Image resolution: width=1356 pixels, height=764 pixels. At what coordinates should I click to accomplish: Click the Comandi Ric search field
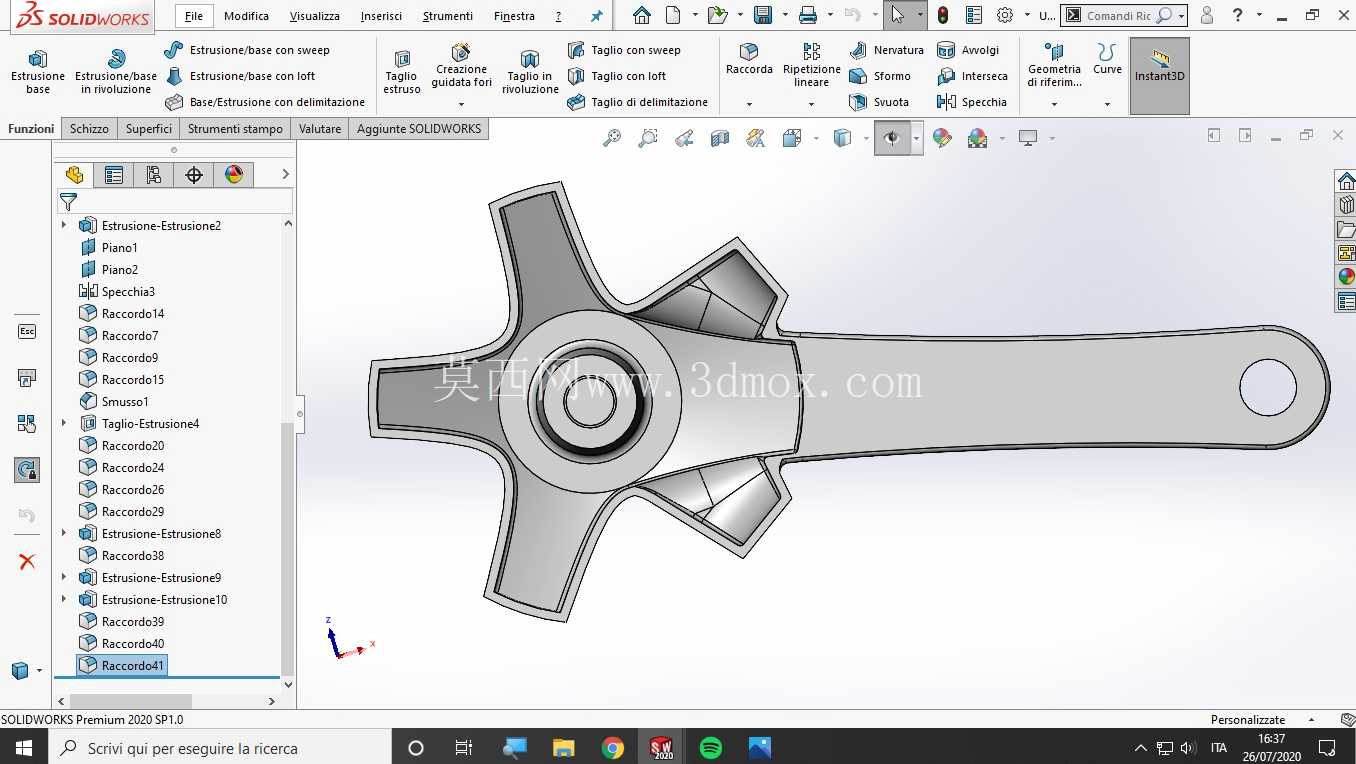point(1124,16)
